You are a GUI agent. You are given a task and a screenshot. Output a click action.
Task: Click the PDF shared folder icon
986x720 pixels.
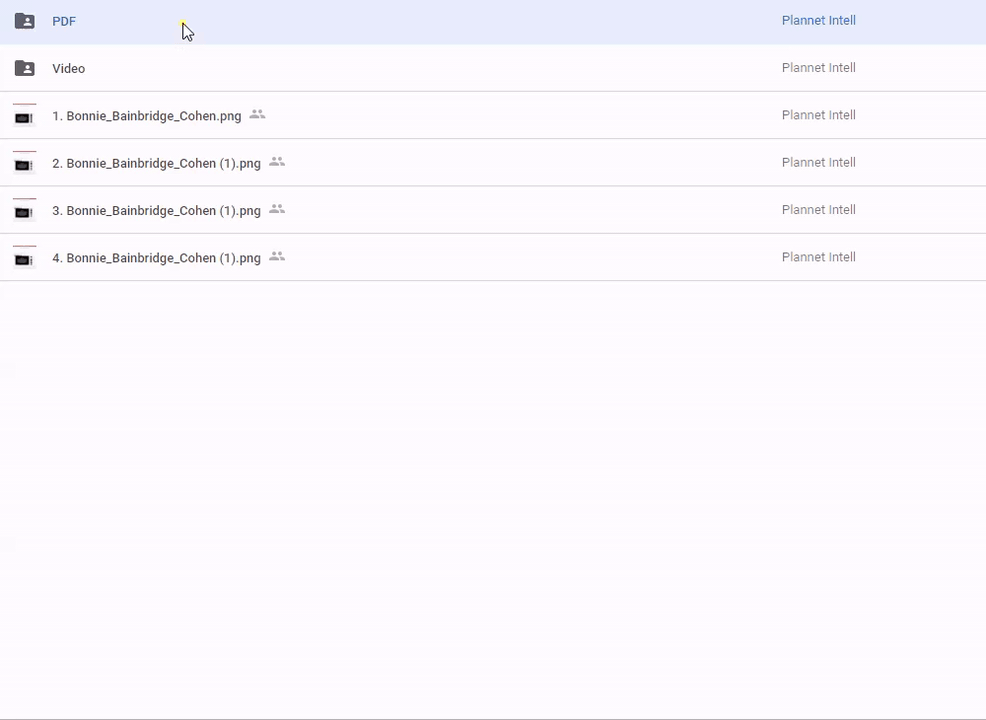[x=25, y=21]
